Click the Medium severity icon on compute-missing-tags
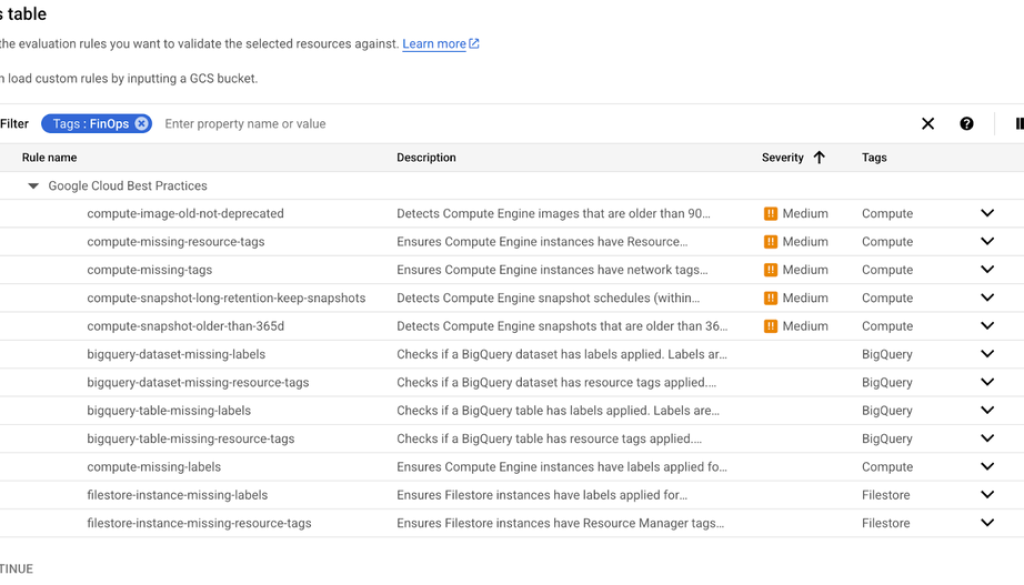 tap(772, 269)
